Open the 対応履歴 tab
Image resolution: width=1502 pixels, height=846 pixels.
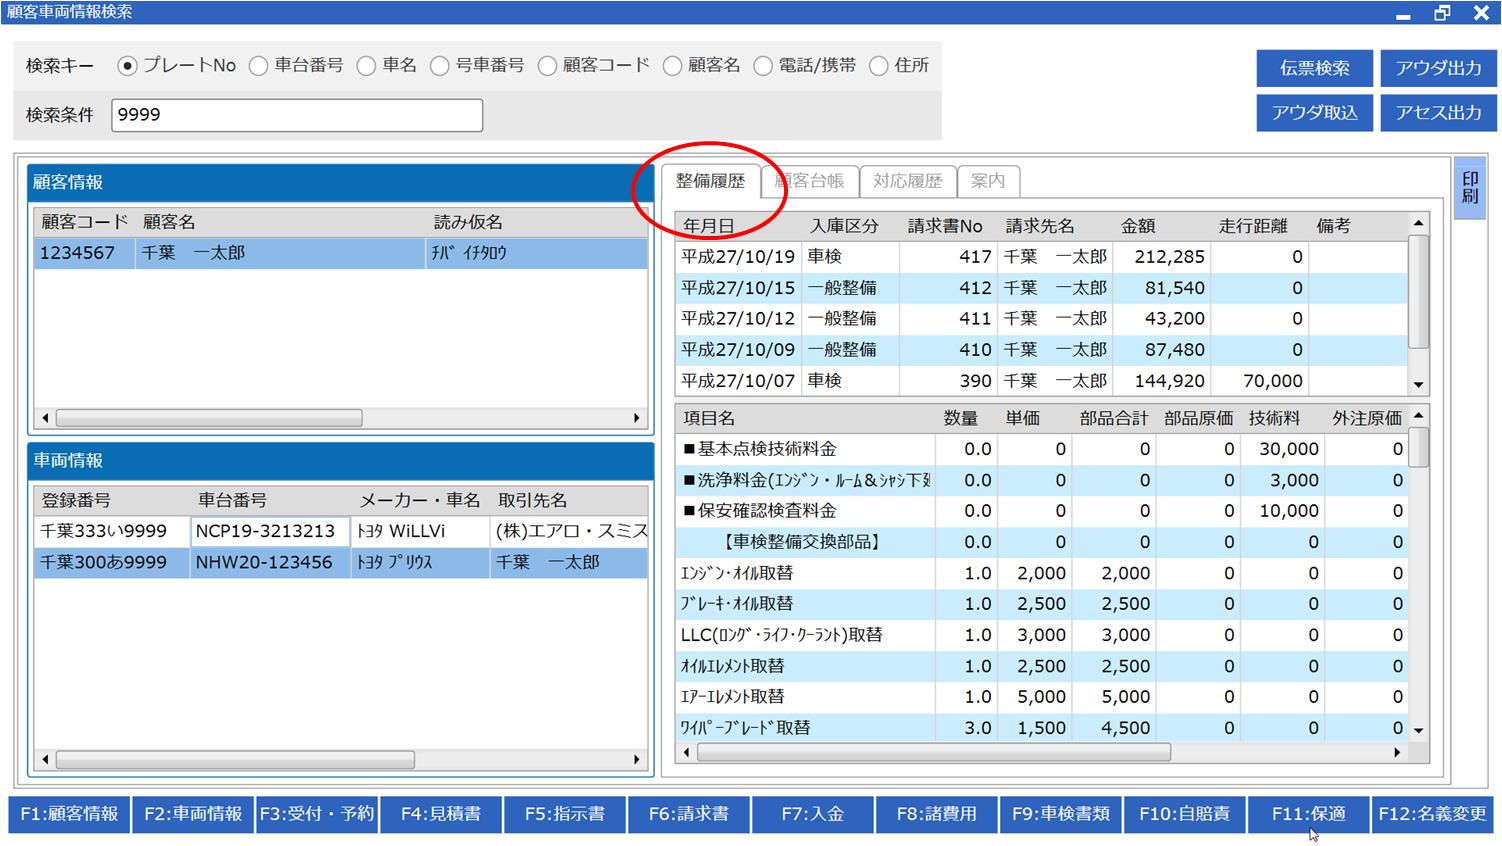pyautogui.click(x=907, y=181)
